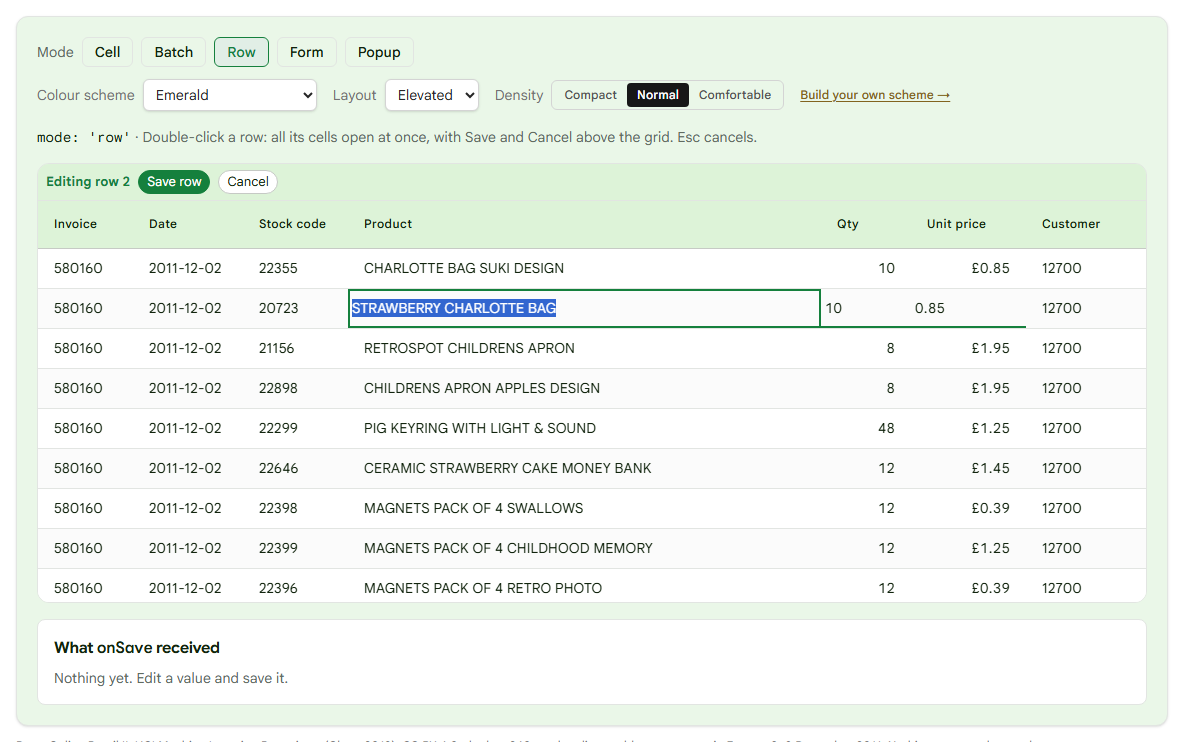Viewport: 1184px width, 742px height.
Task: Open the Build your own scheme link
Action: click(x=874, y=95)
